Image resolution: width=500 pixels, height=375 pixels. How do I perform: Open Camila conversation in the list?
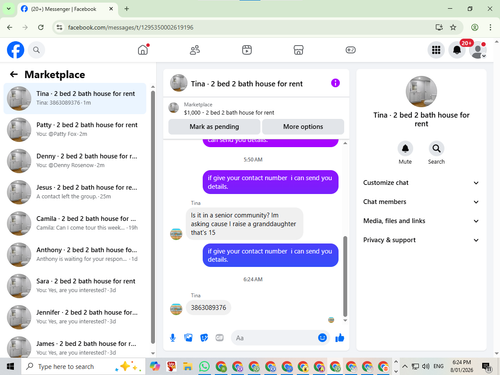tap(75, 223)
